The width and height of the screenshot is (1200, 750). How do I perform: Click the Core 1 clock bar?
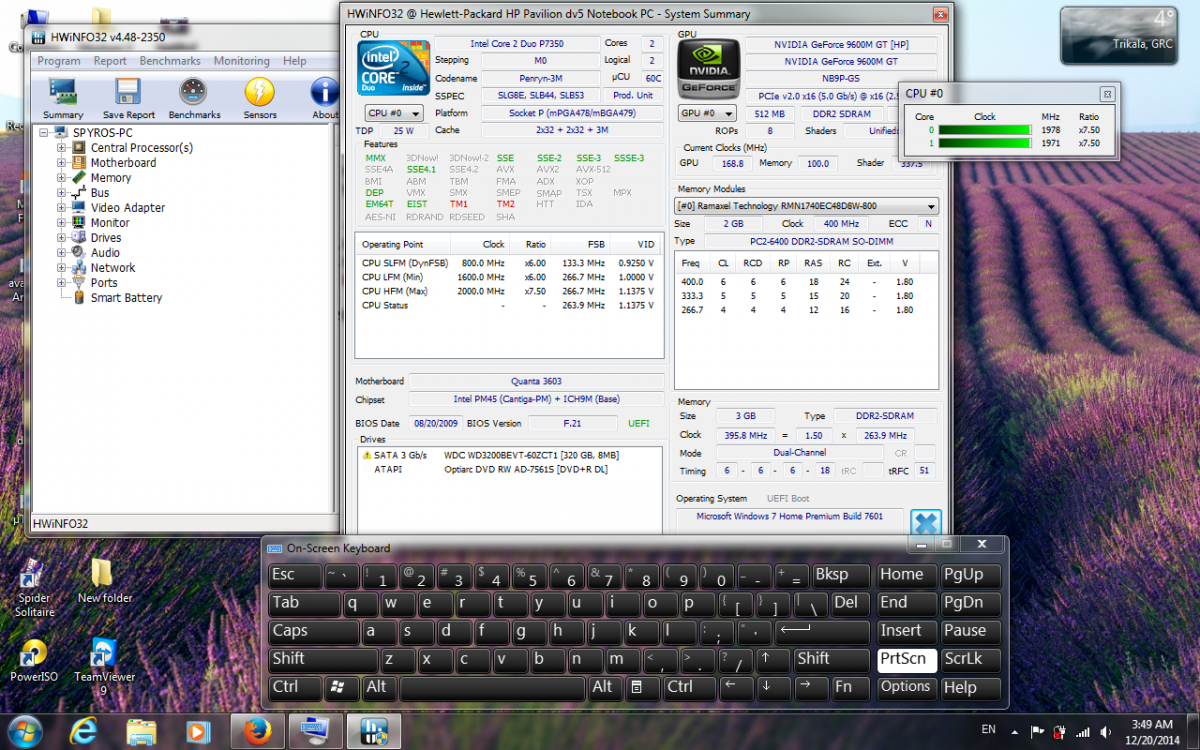pyautogui.click(x=984, y=143)
